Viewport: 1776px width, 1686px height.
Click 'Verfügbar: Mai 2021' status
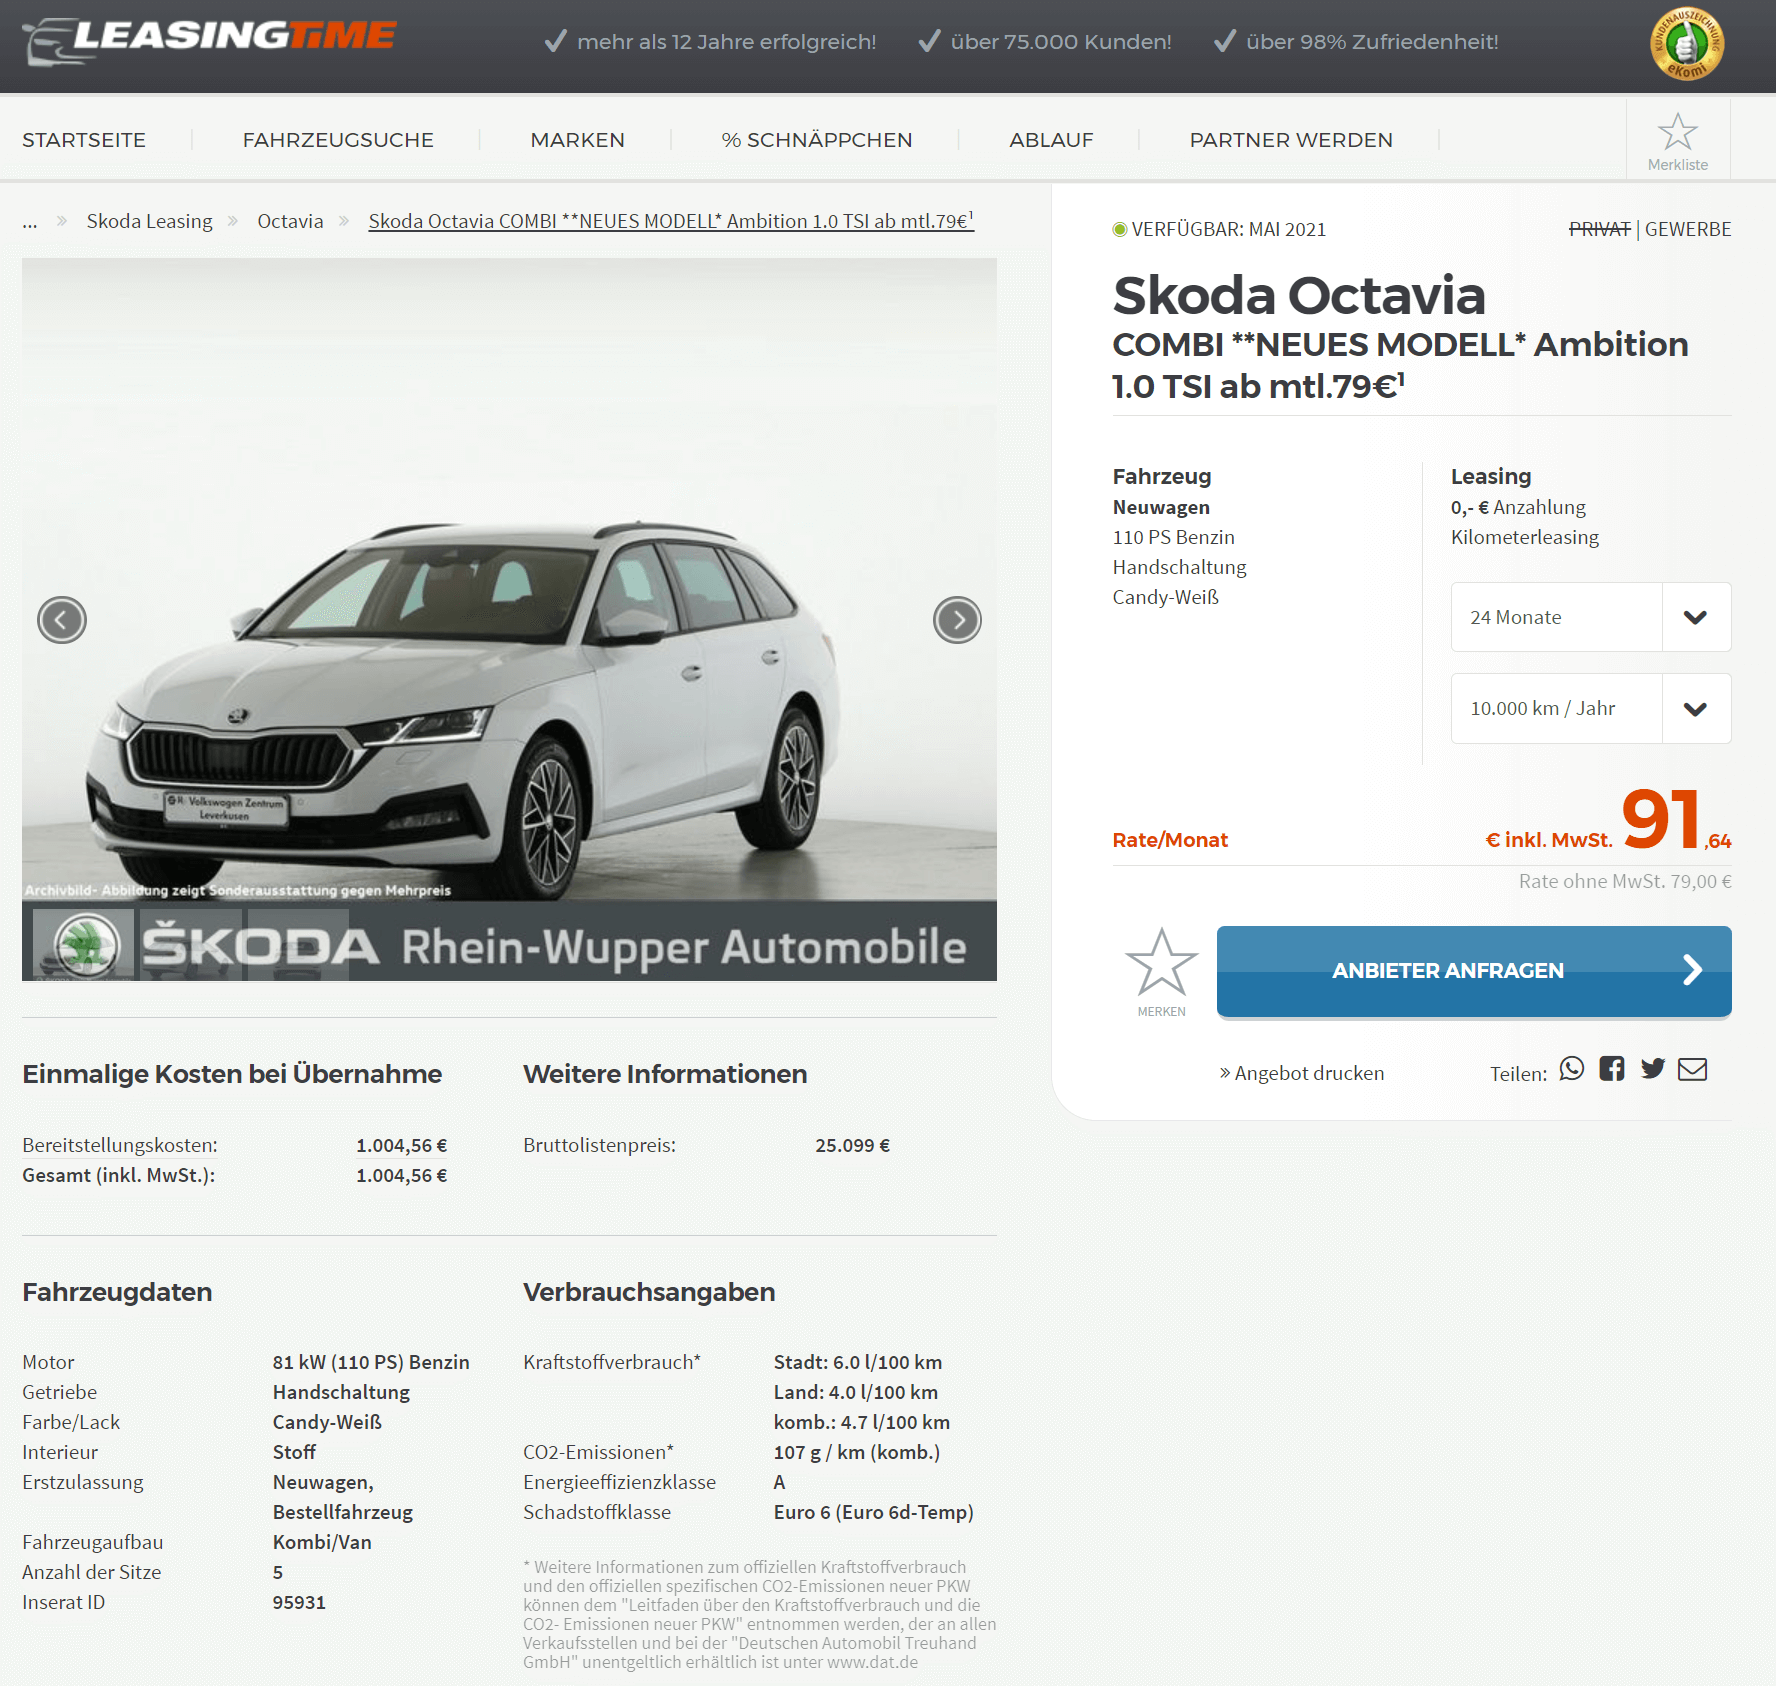pyautogui.click(x=1219, y=229)
